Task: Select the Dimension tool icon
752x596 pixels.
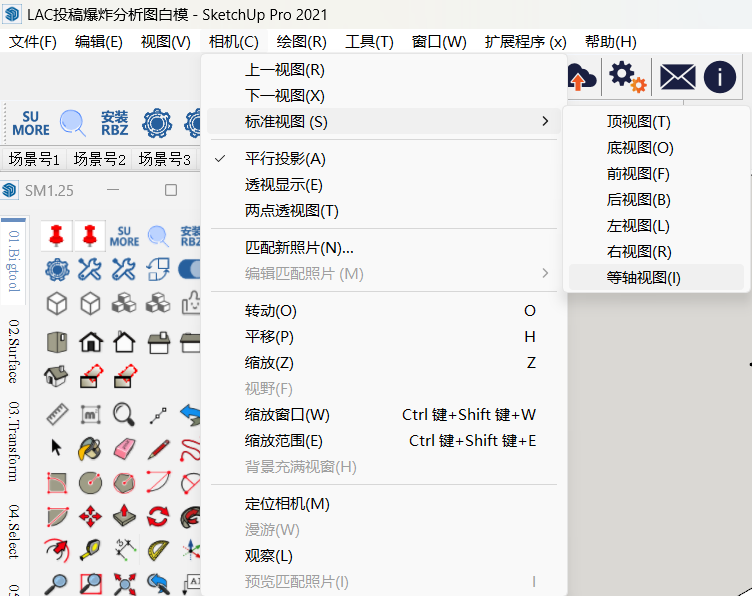Action: click(124, 550)
